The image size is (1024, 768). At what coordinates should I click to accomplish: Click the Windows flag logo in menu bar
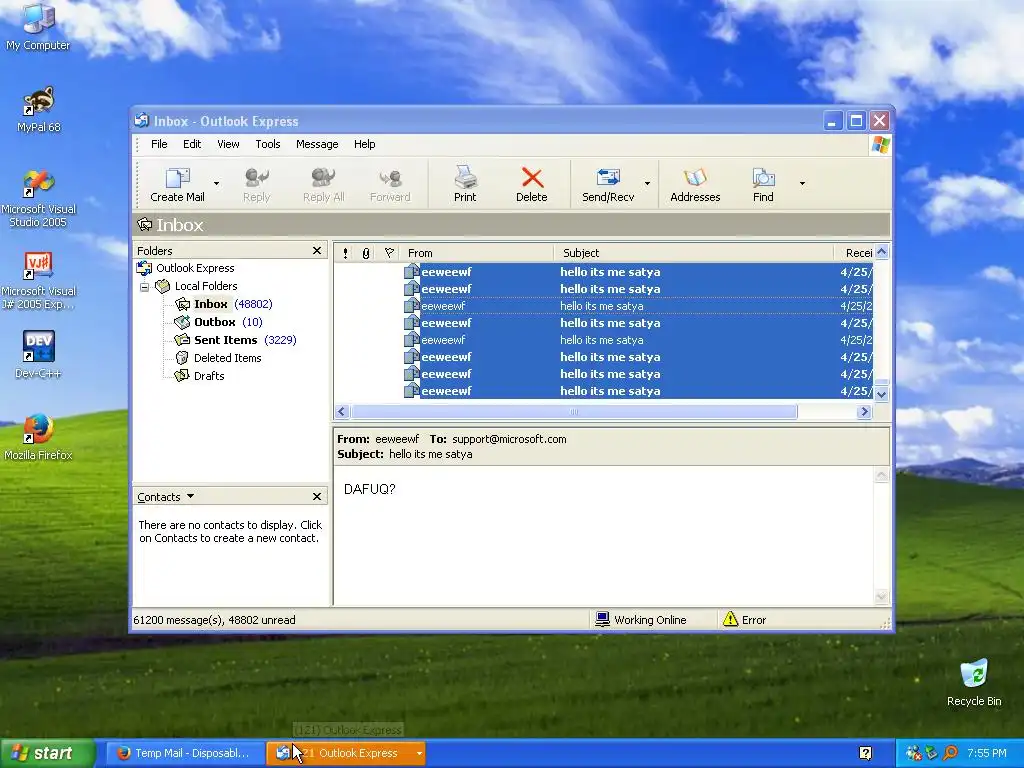pyautogui.click(x=880, y=144)
